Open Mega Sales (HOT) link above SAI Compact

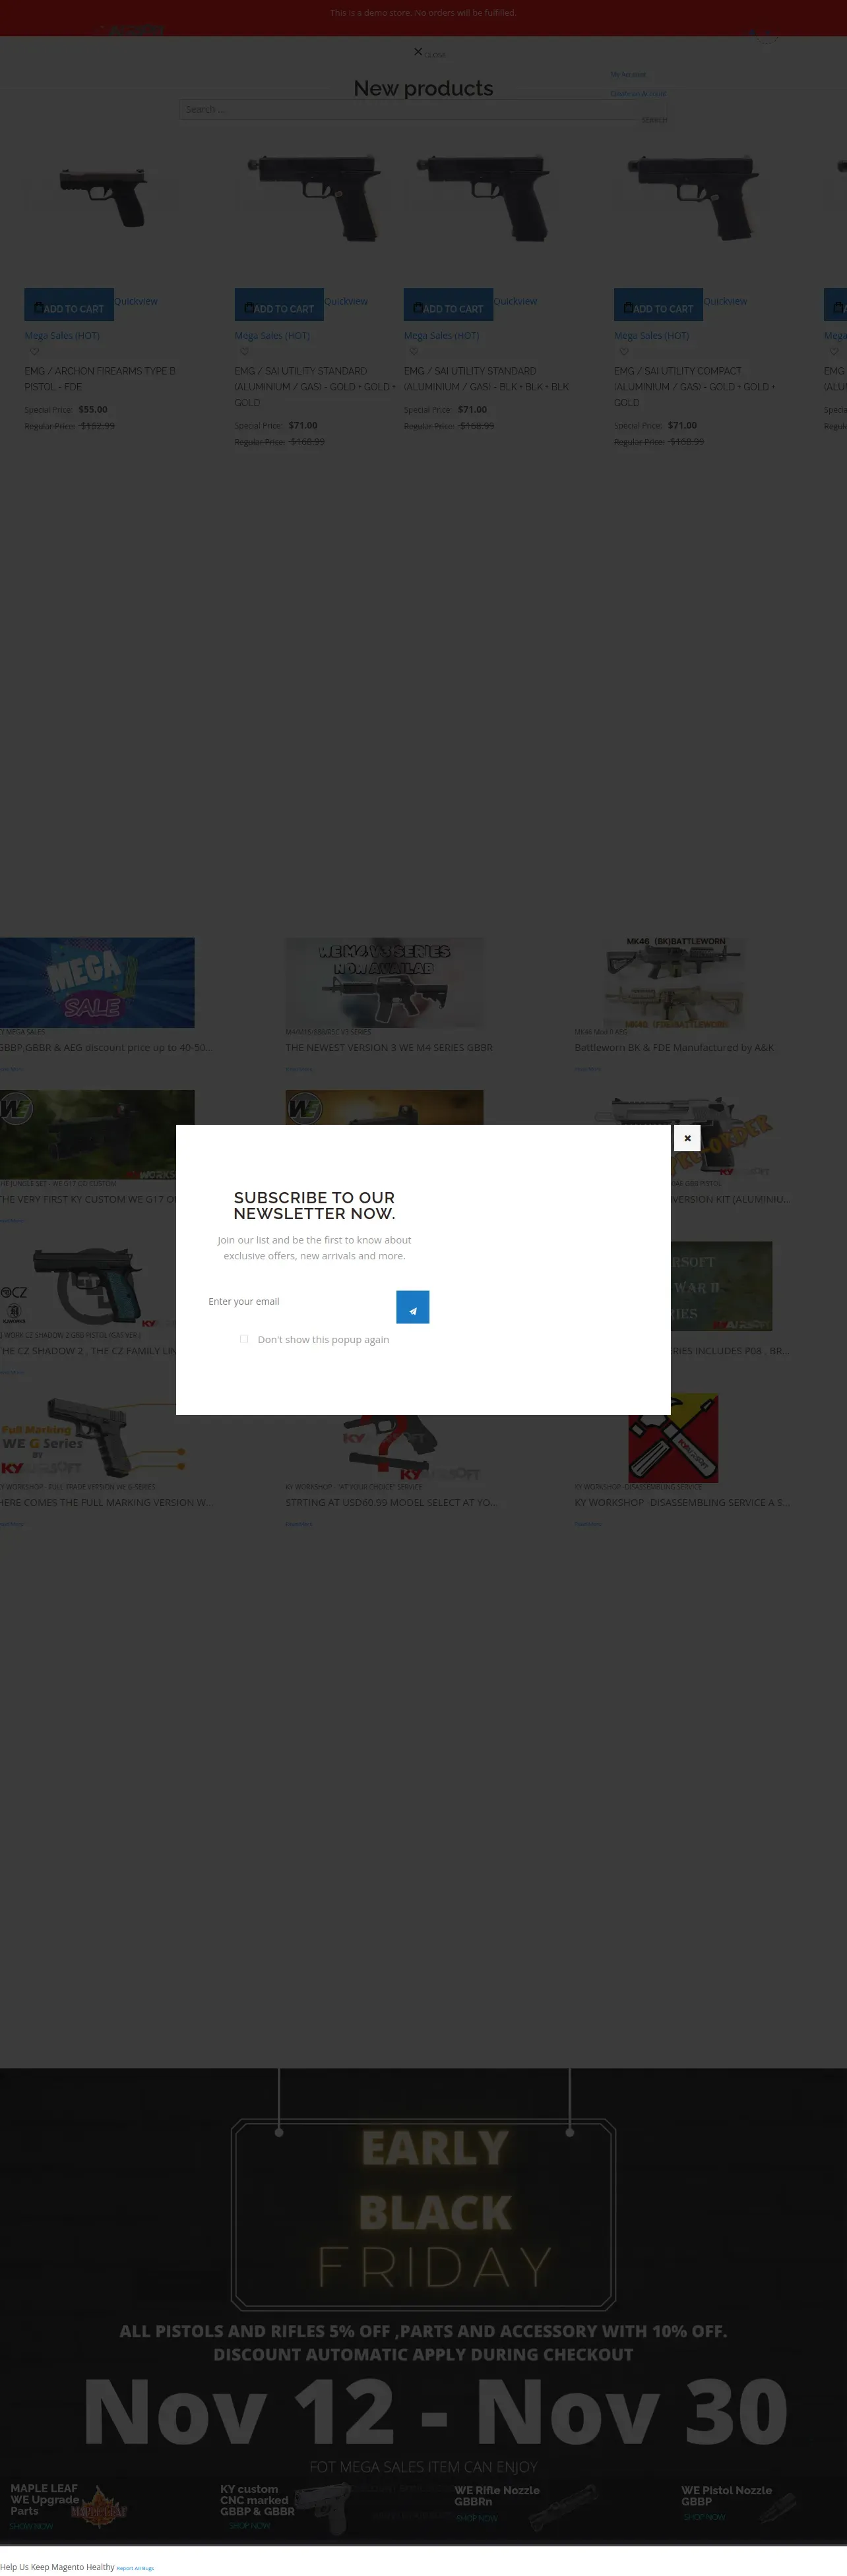coord(651,336)
